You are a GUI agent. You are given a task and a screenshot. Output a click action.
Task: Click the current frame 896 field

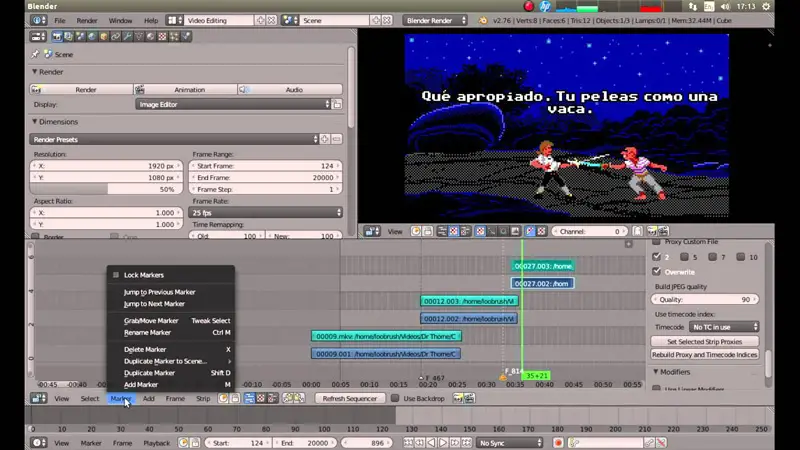367,443
